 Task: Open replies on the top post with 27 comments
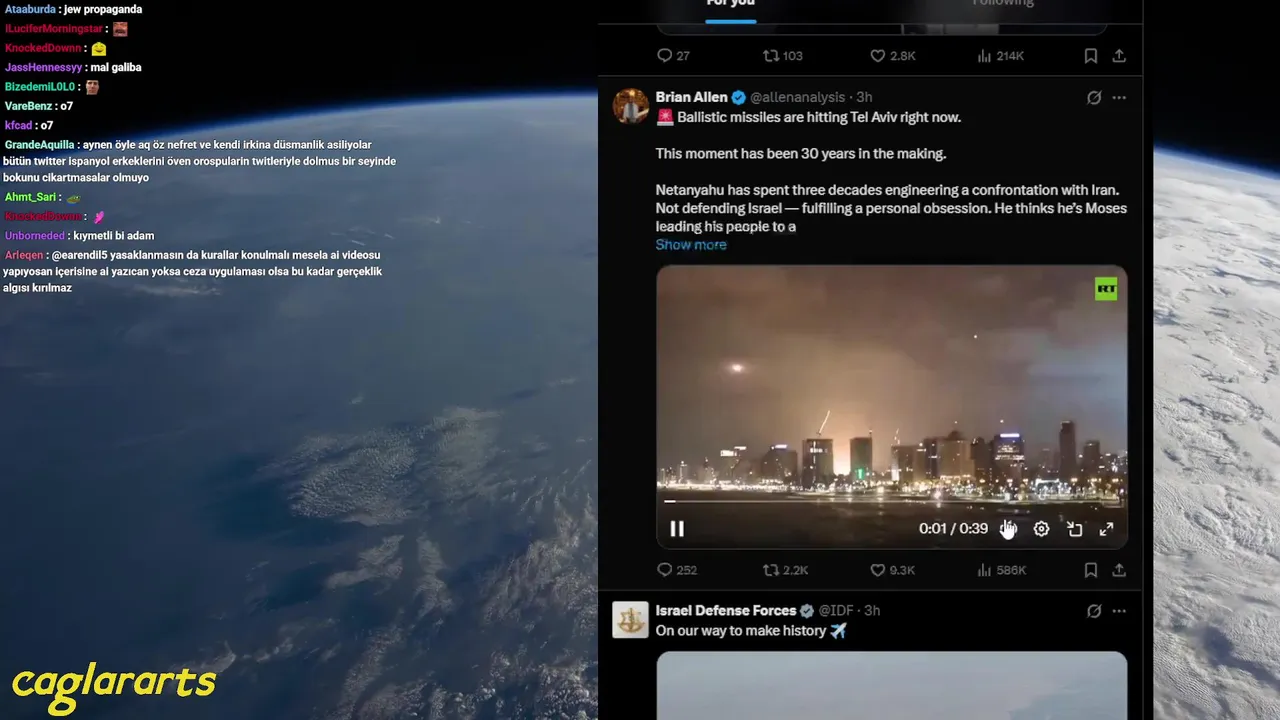tap(673, 56)
